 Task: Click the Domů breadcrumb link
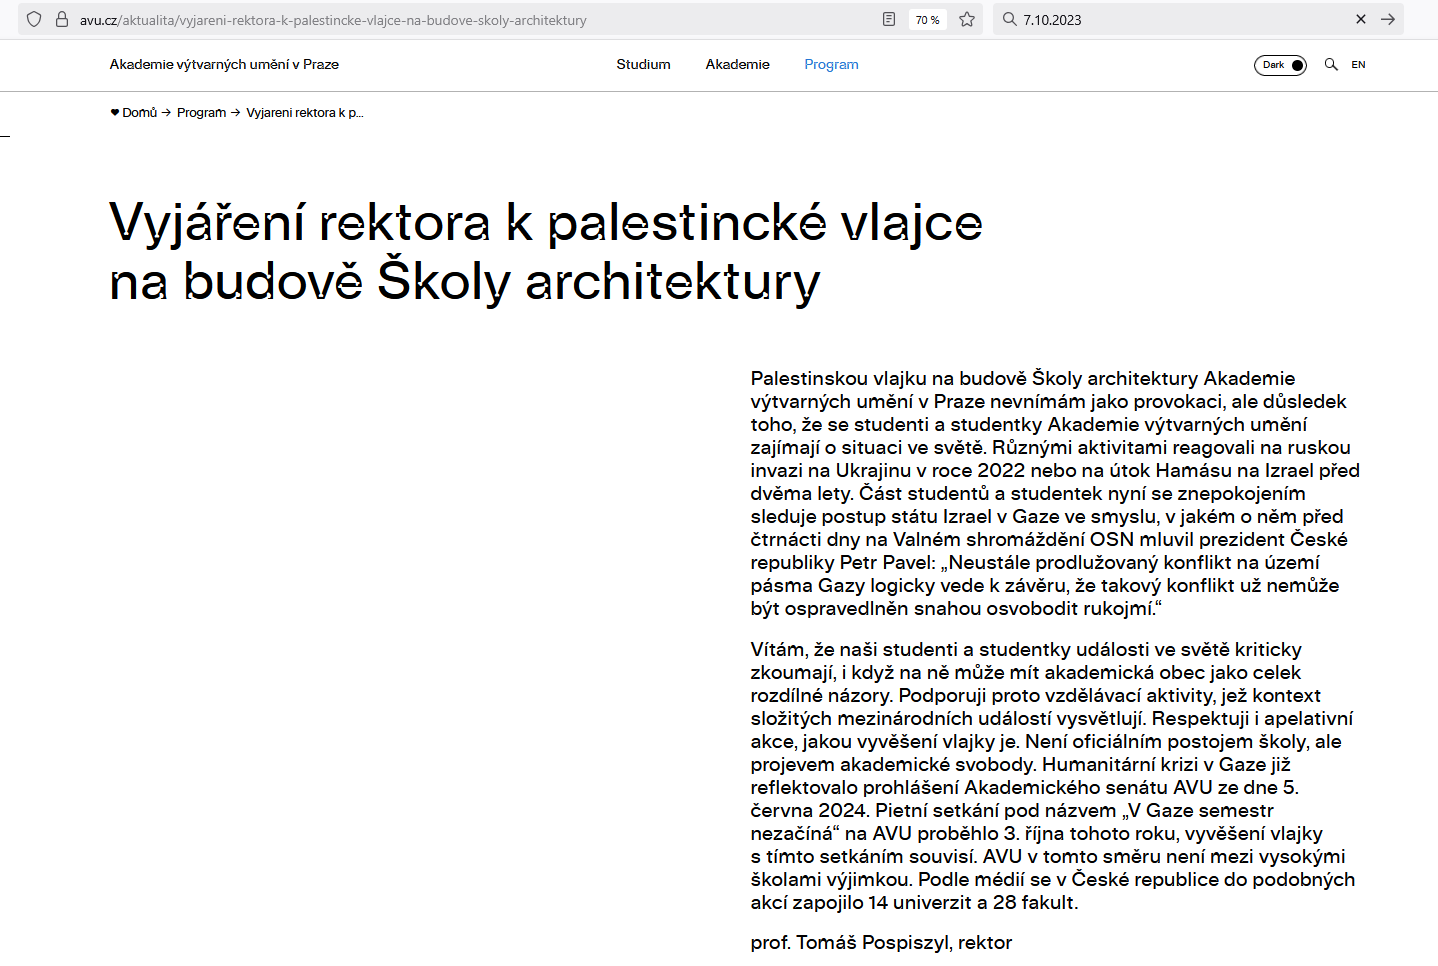(x=139, y=113)
